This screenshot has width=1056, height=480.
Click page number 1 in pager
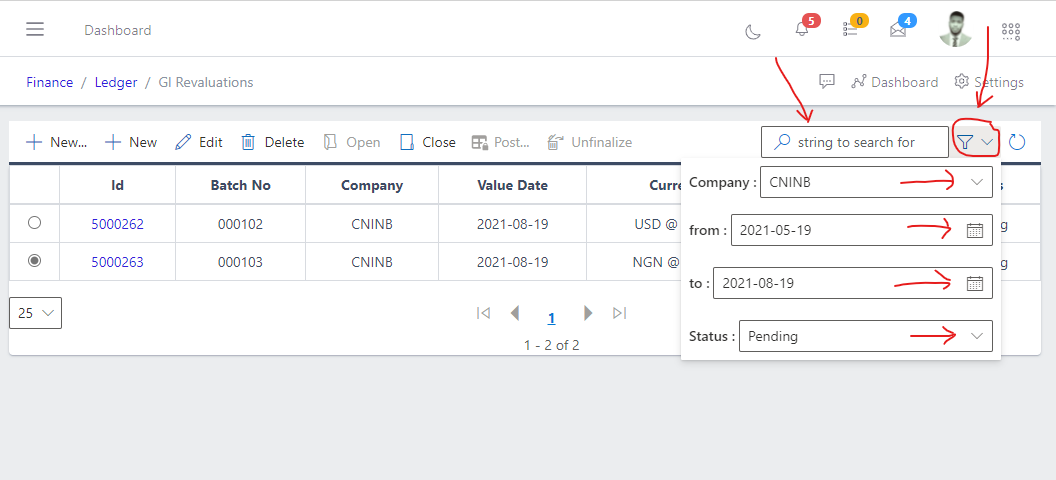pos(552,318)
